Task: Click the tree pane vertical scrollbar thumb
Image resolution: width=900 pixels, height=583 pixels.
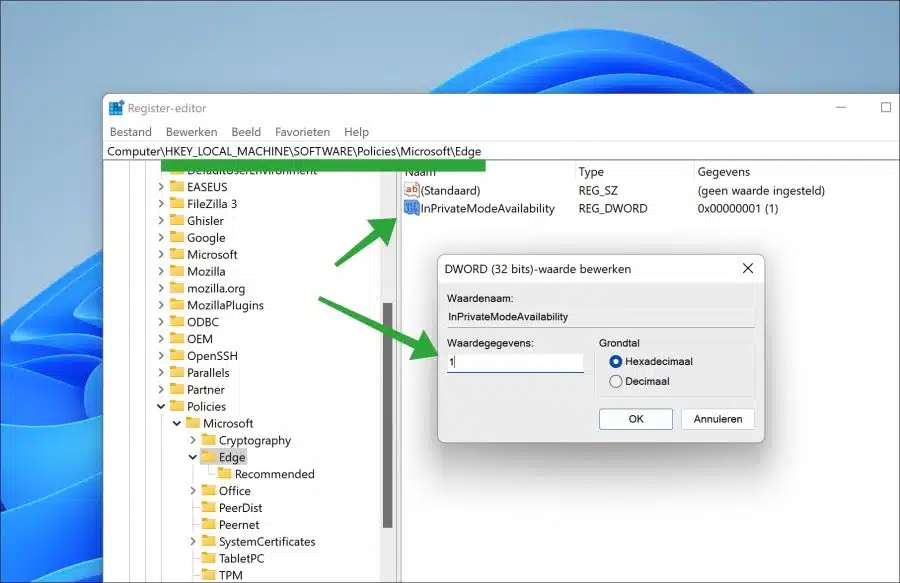Action: click(387, 415)
